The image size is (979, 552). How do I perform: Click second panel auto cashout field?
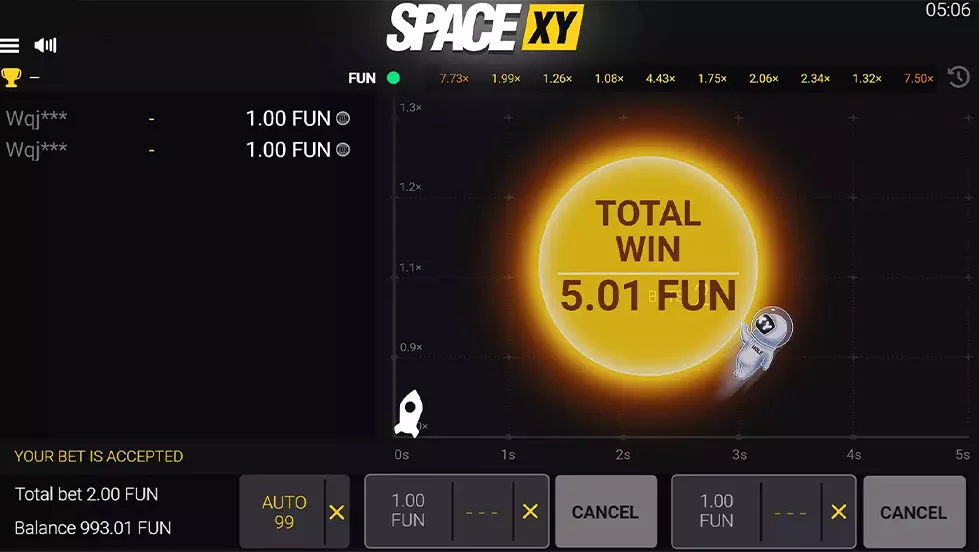pos(790,511)
